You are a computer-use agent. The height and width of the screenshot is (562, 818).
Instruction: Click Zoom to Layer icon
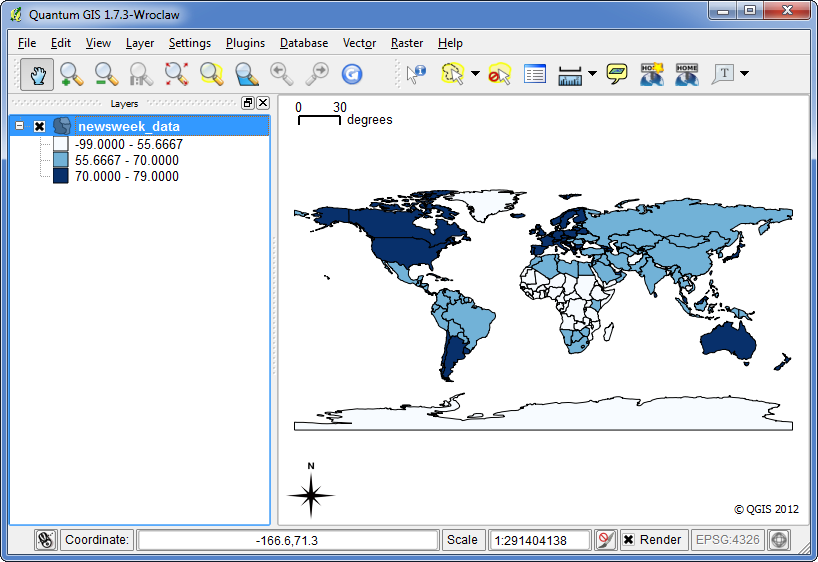246,74
